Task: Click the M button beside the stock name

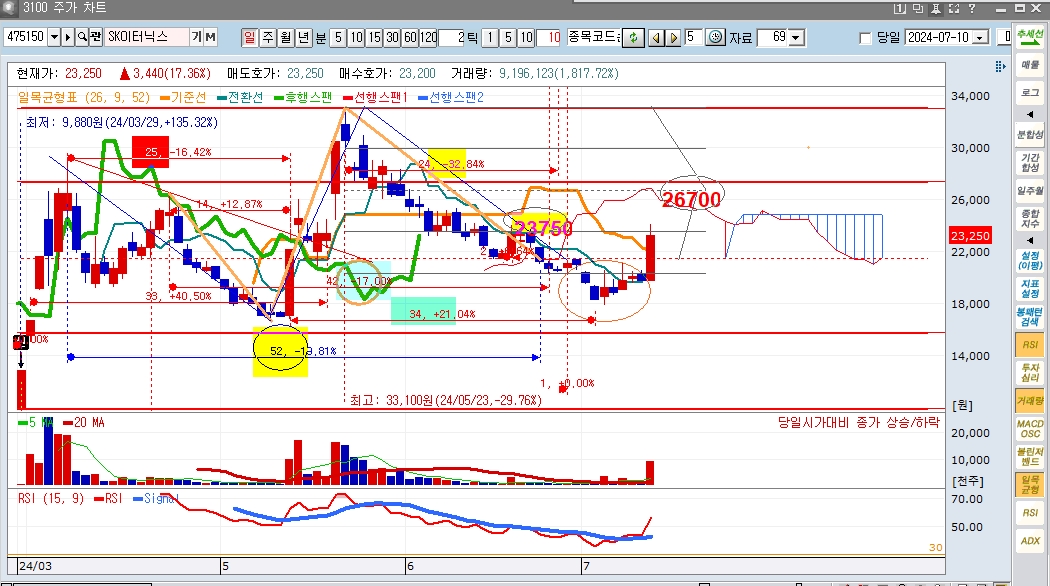Action: pyautogui.click(x=210, y=37)
